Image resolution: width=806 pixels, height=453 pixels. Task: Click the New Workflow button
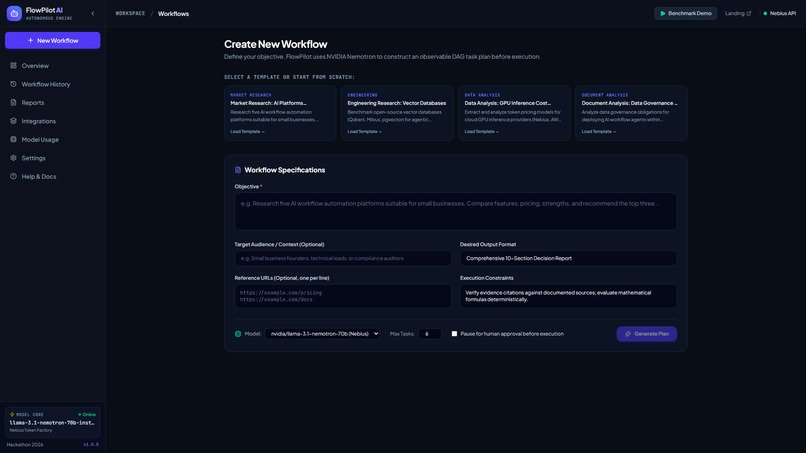point(52,41)
